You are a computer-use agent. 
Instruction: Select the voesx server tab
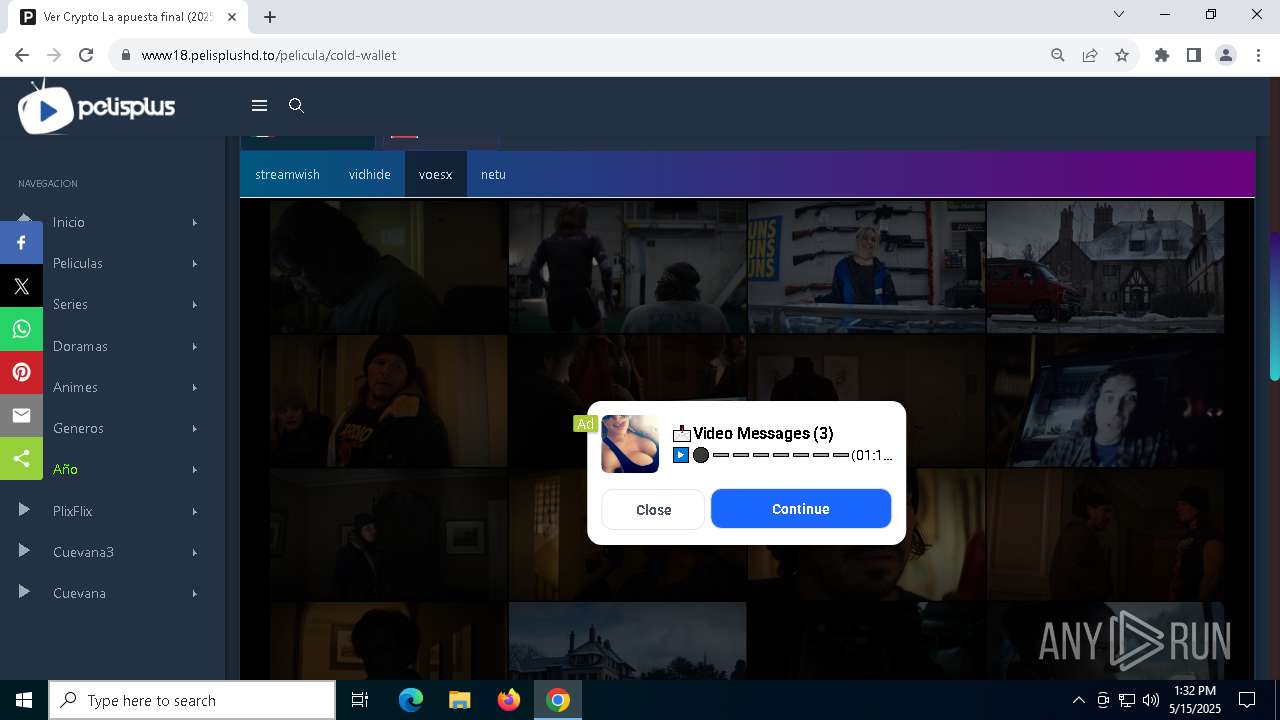click(436, 174)
